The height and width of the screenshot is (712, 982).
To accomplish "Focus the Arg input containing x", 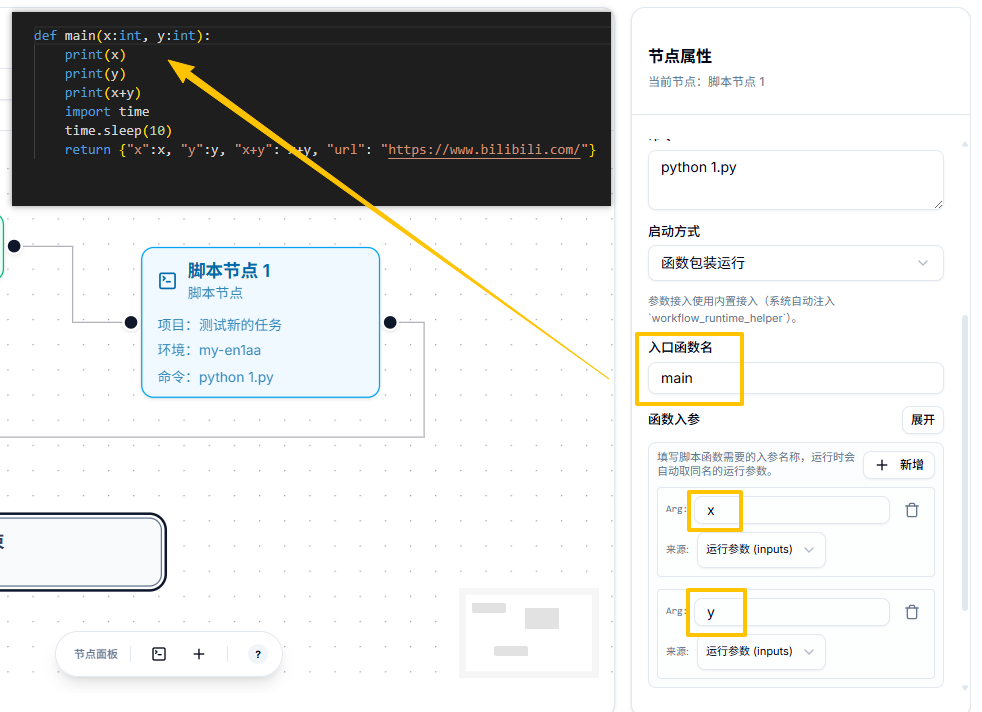I will click(x=792, y=510).
